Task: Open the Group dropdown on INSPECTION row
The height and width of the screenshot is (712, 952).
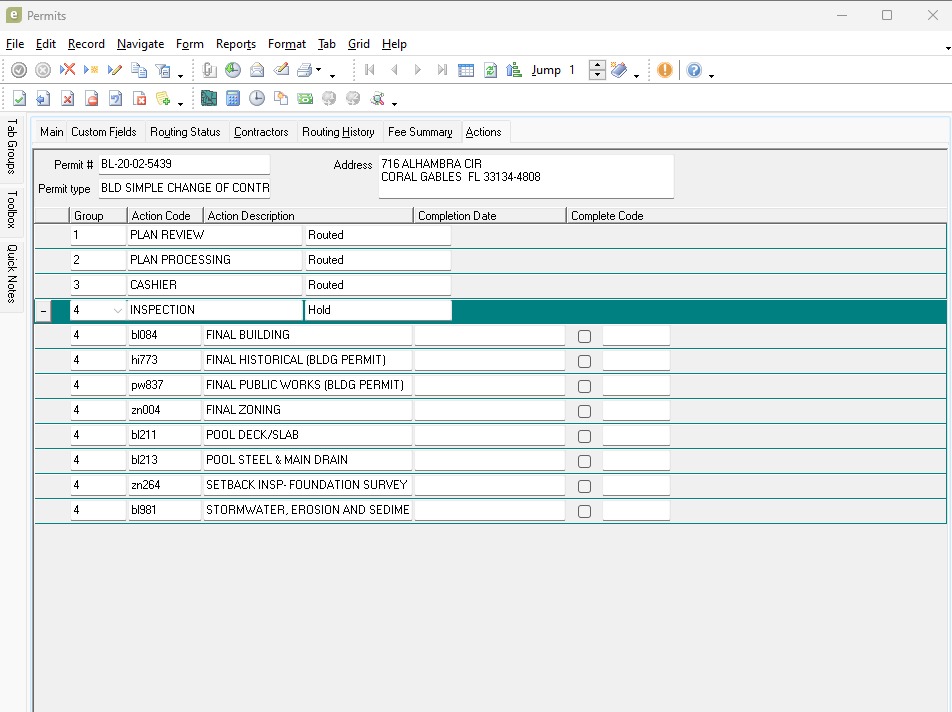Action: [118, 311]
